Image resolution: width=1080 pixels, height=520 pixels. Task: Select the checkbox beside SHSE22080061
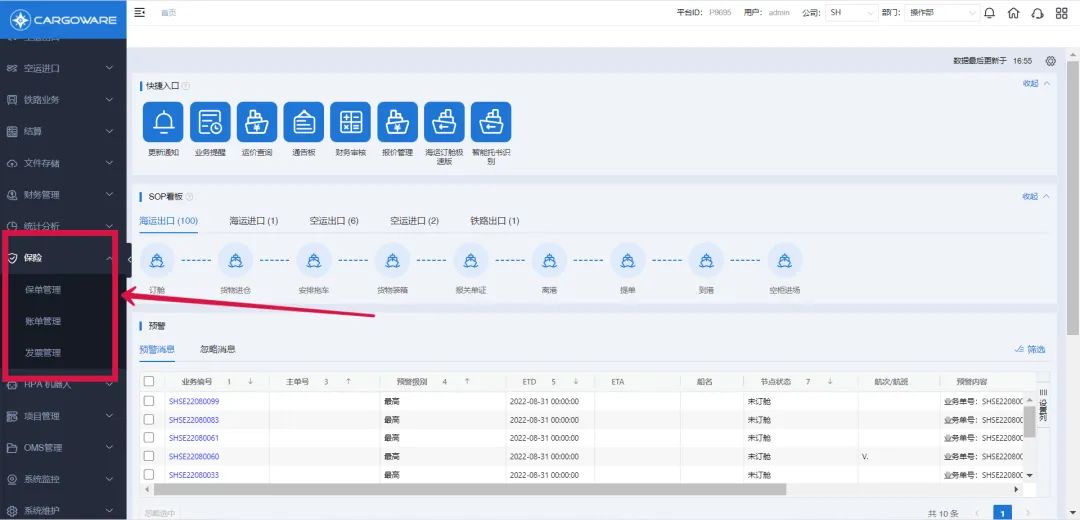pyautogui.click(x=149, y=438)
